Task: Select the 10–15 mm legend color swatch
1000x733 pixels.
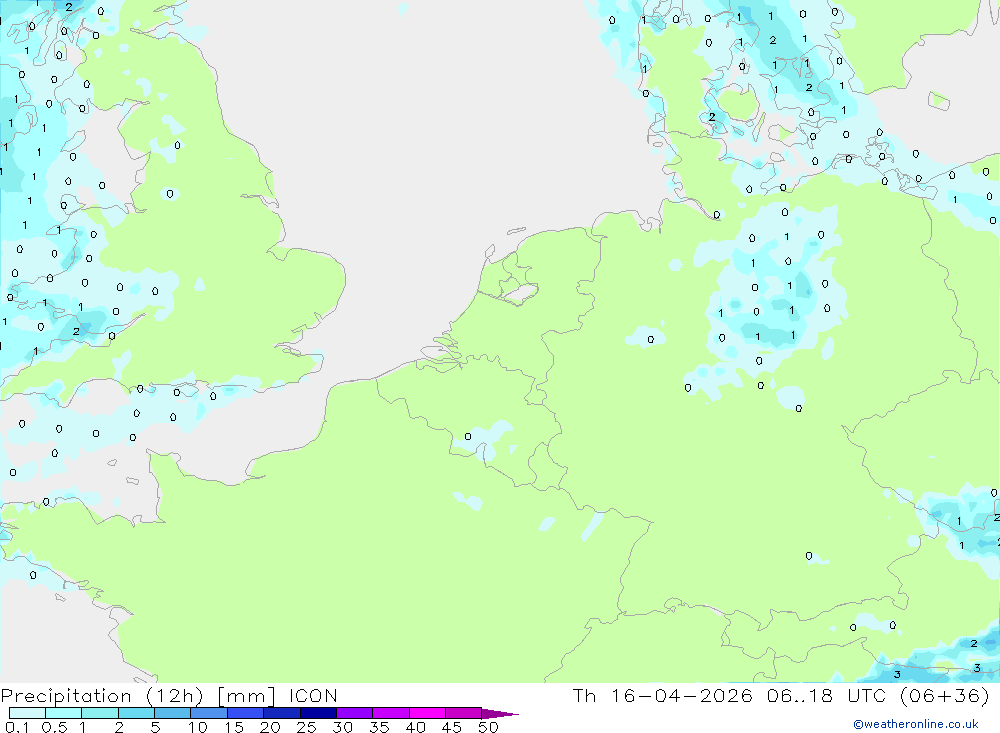Action: click(209, 713)
